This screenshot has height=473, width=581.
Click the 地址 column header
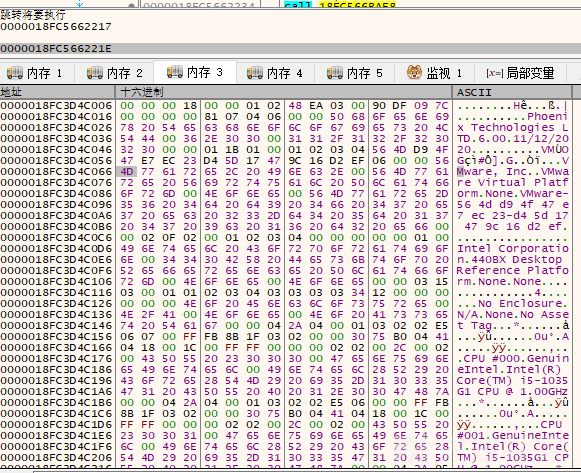(57, 92)
